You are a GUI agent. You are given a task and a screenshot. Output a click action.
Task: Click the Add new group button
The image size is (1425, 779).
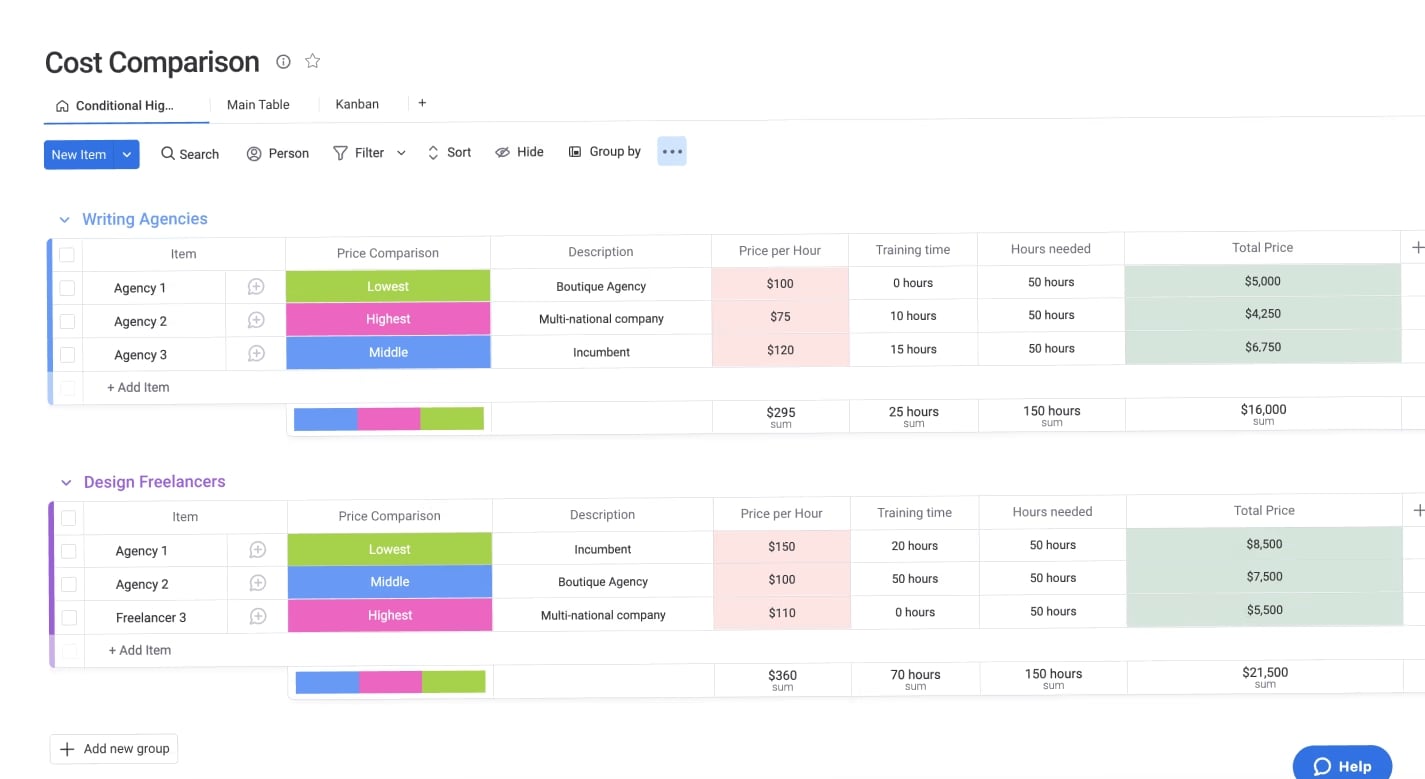(113, 748)
